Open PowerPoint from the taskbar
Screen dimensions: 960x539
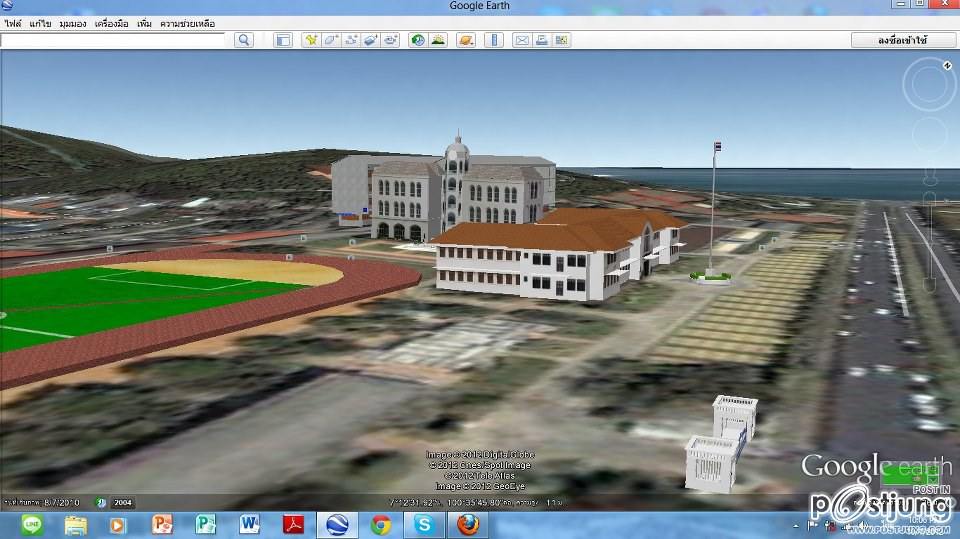tap(162, 525)
